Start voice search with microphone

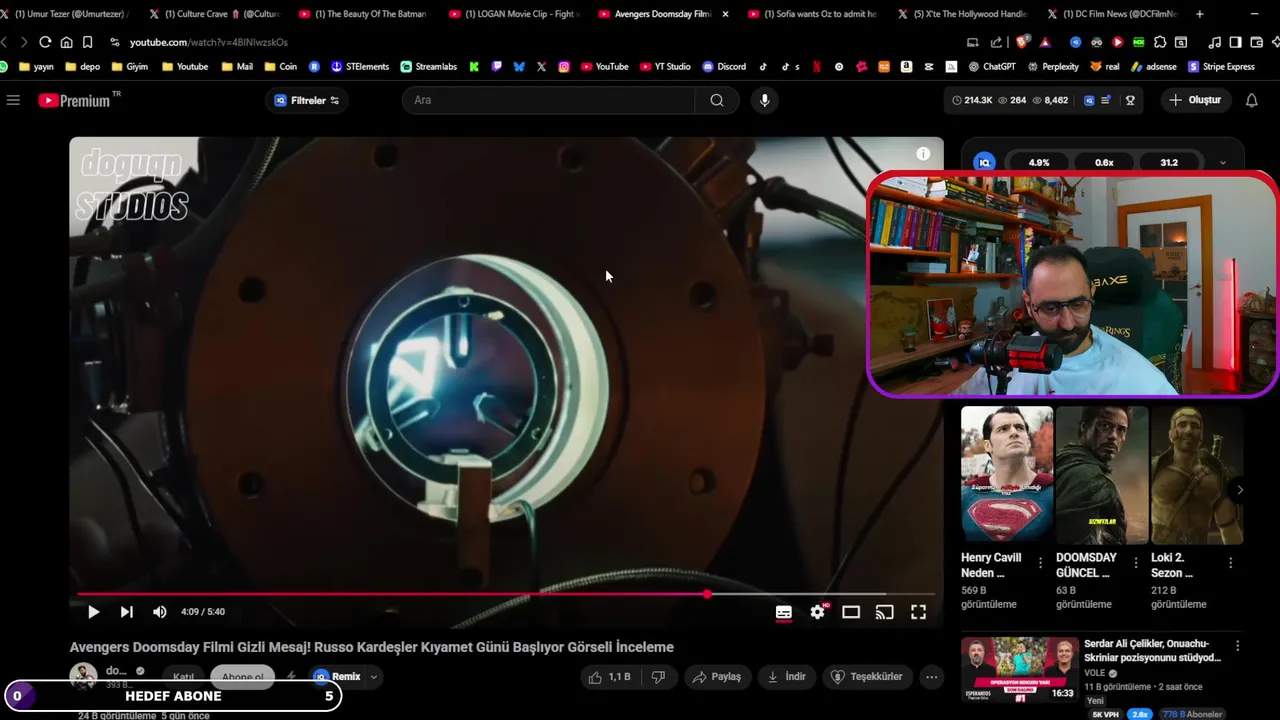(765, 100)
